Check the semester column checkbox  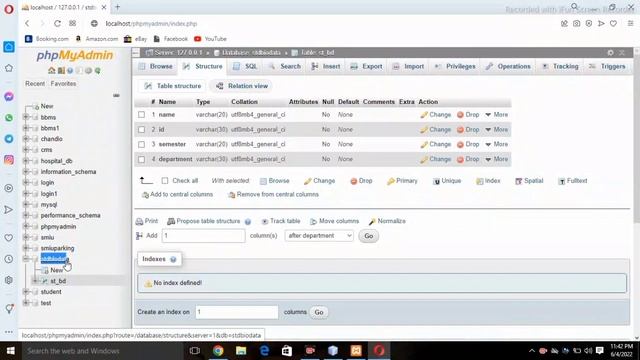[x=141, y=144]
